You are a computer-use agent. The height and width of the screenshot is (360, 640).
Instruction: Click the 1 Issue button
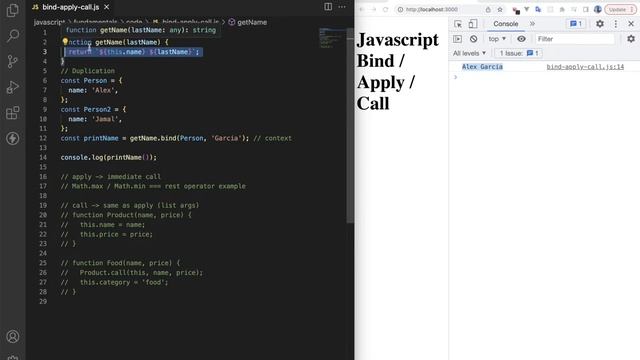pyautogui.click(x=519, y=53)
